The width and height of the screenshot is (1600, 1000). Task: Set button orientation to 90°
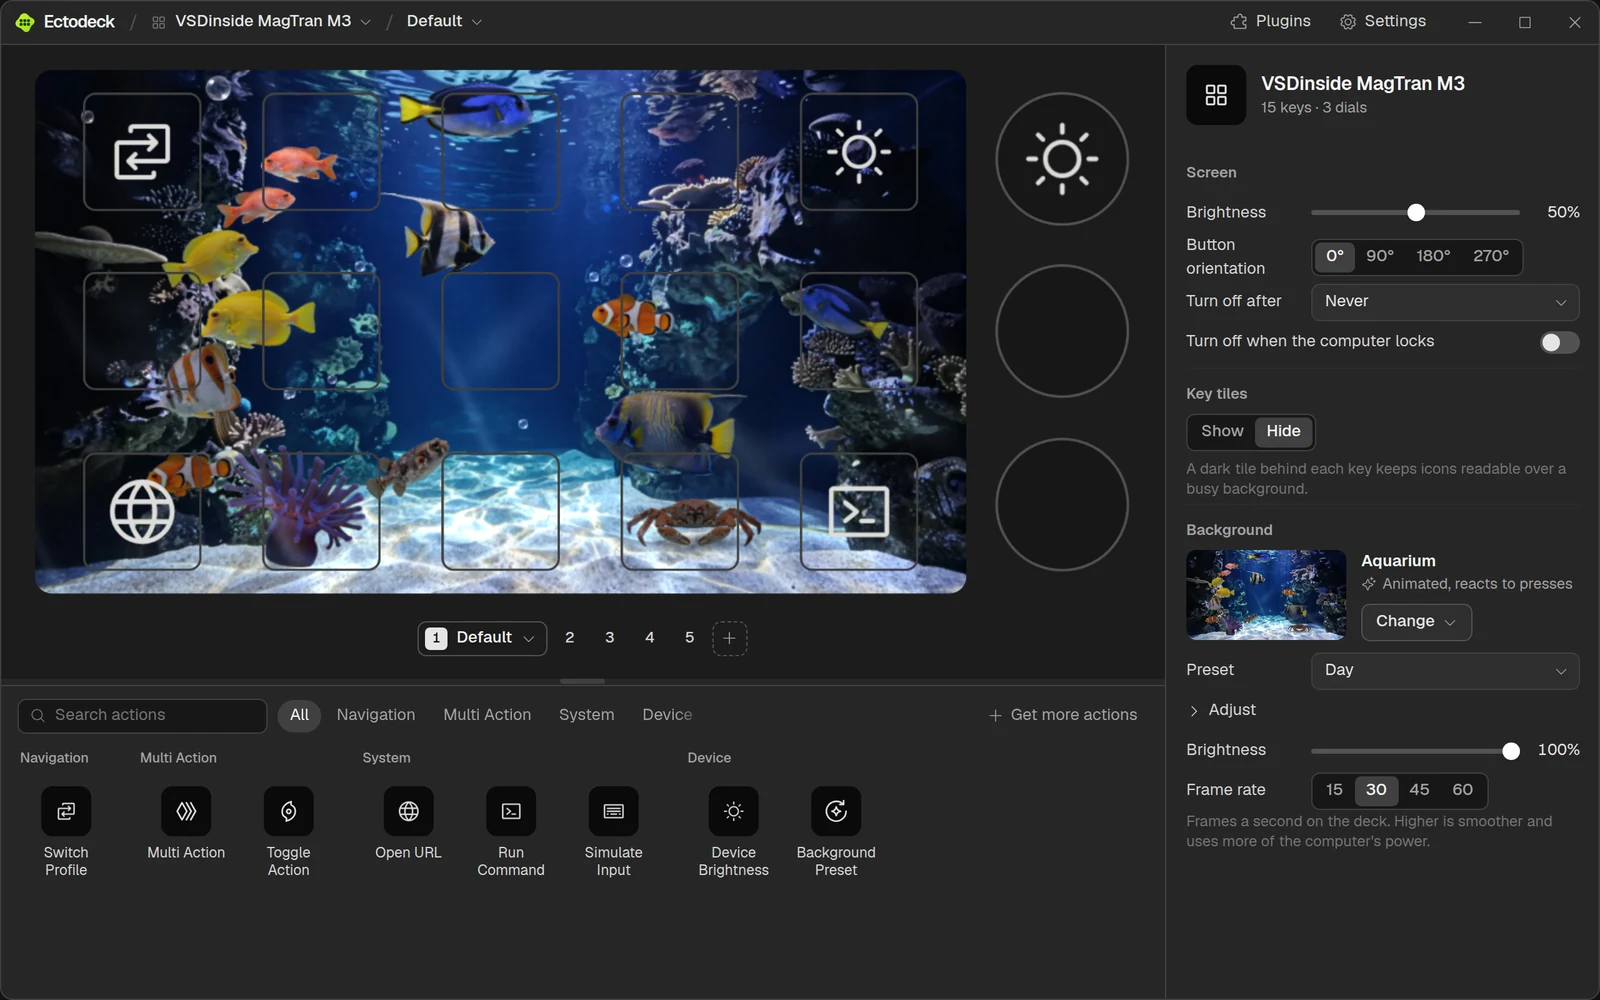[x=1380, y=256]
